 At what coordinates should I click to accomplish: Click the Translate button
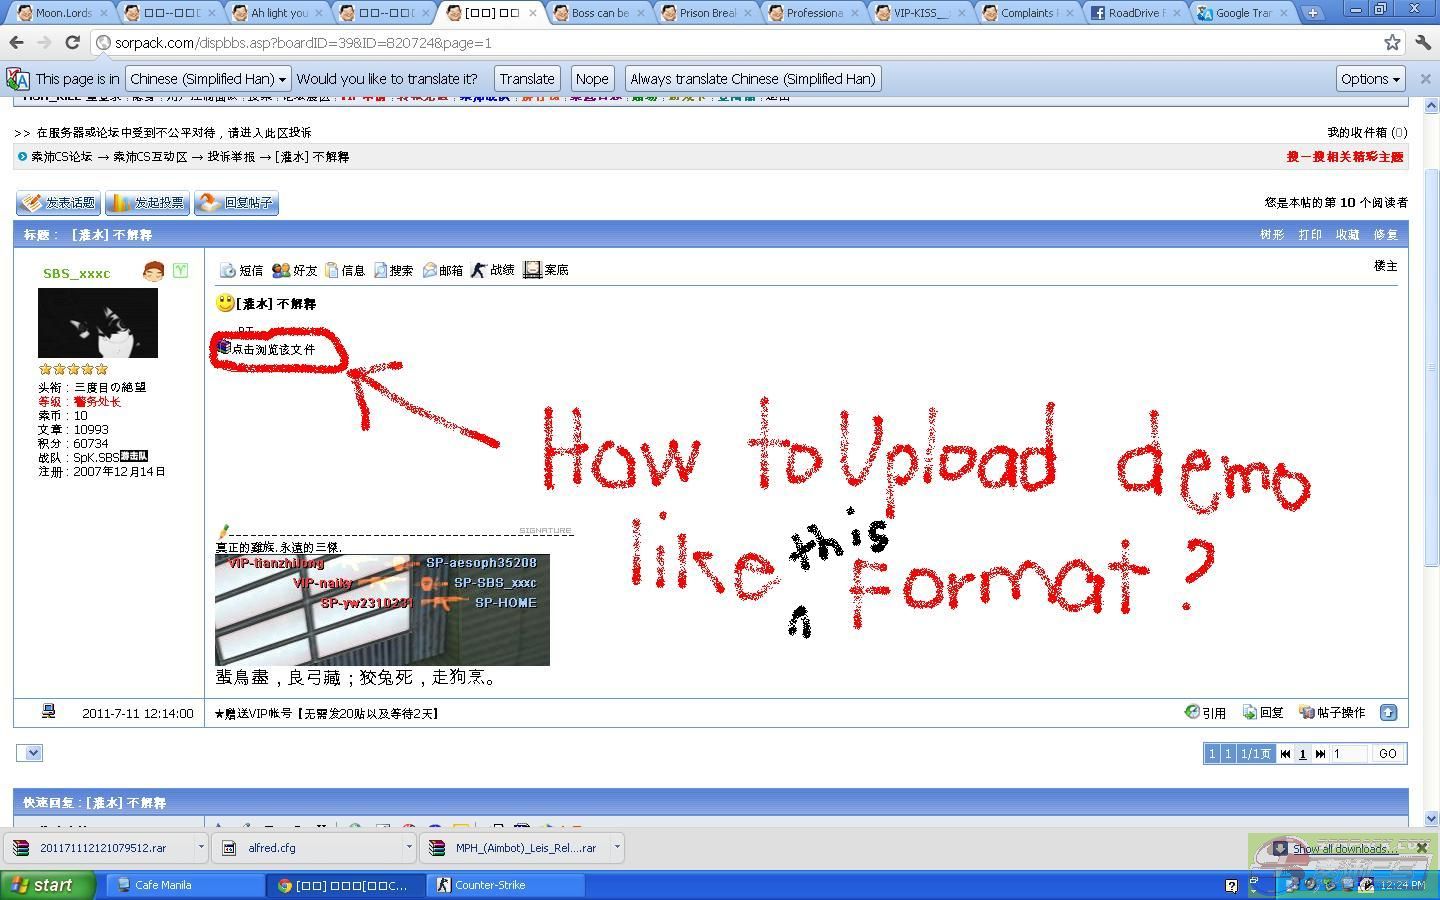click(527, 79)
